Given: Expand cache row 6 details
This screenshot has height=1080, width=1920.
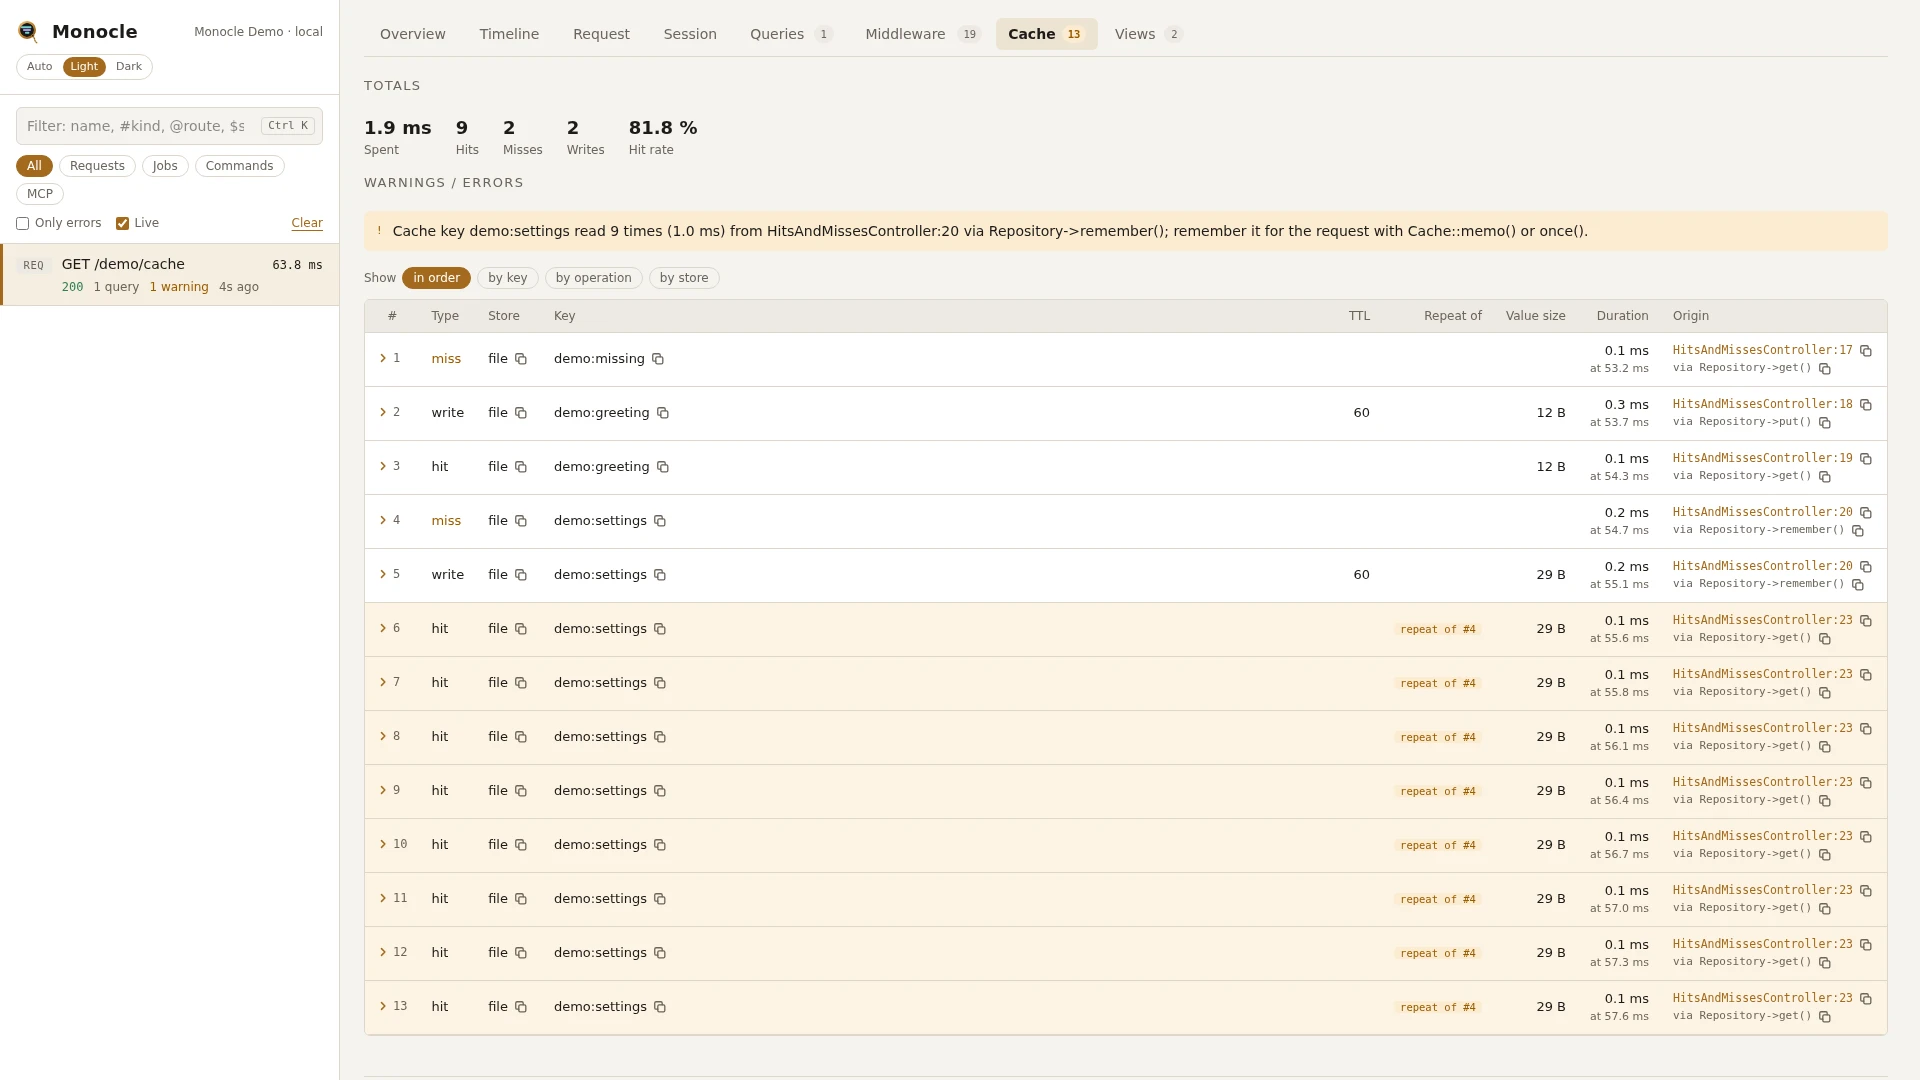Looking at the screenshot, I should click(383, 628).
